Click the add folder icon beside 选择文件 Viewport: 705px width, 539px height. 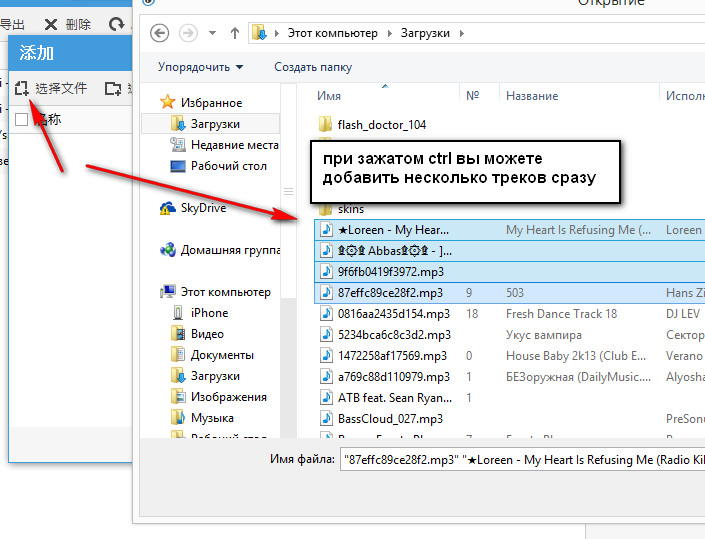[x=113, y=88]
